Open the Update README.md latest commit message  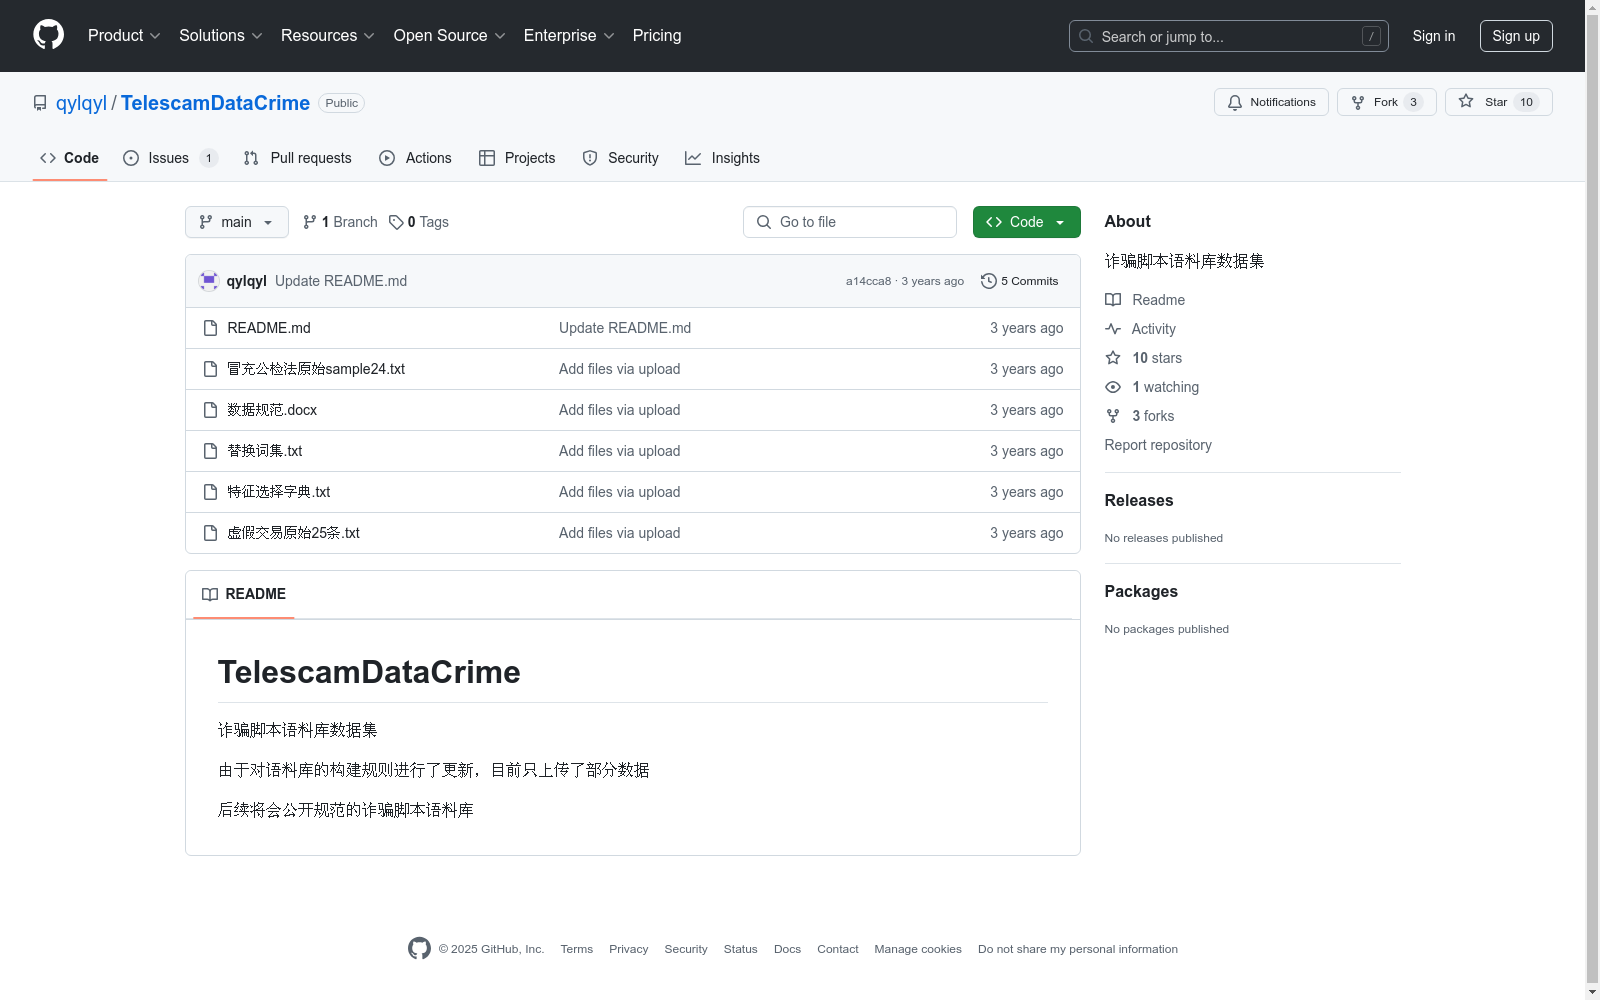[341, 281]
